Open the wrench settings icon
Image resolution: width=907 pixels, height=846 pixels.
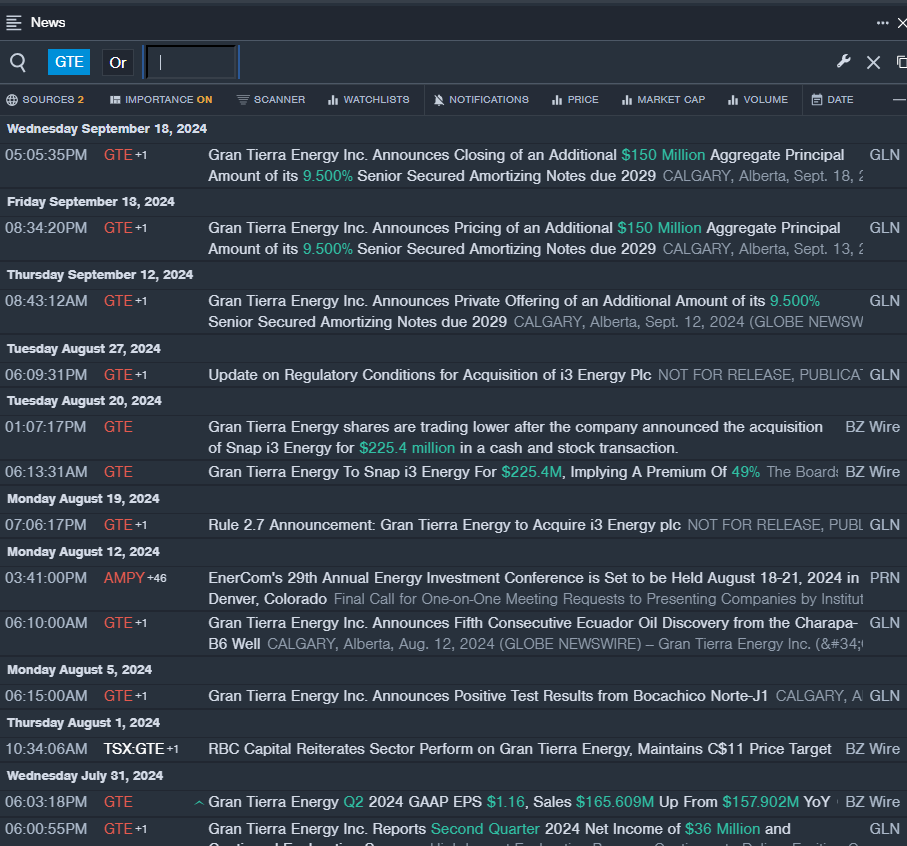tap(843, 62)
